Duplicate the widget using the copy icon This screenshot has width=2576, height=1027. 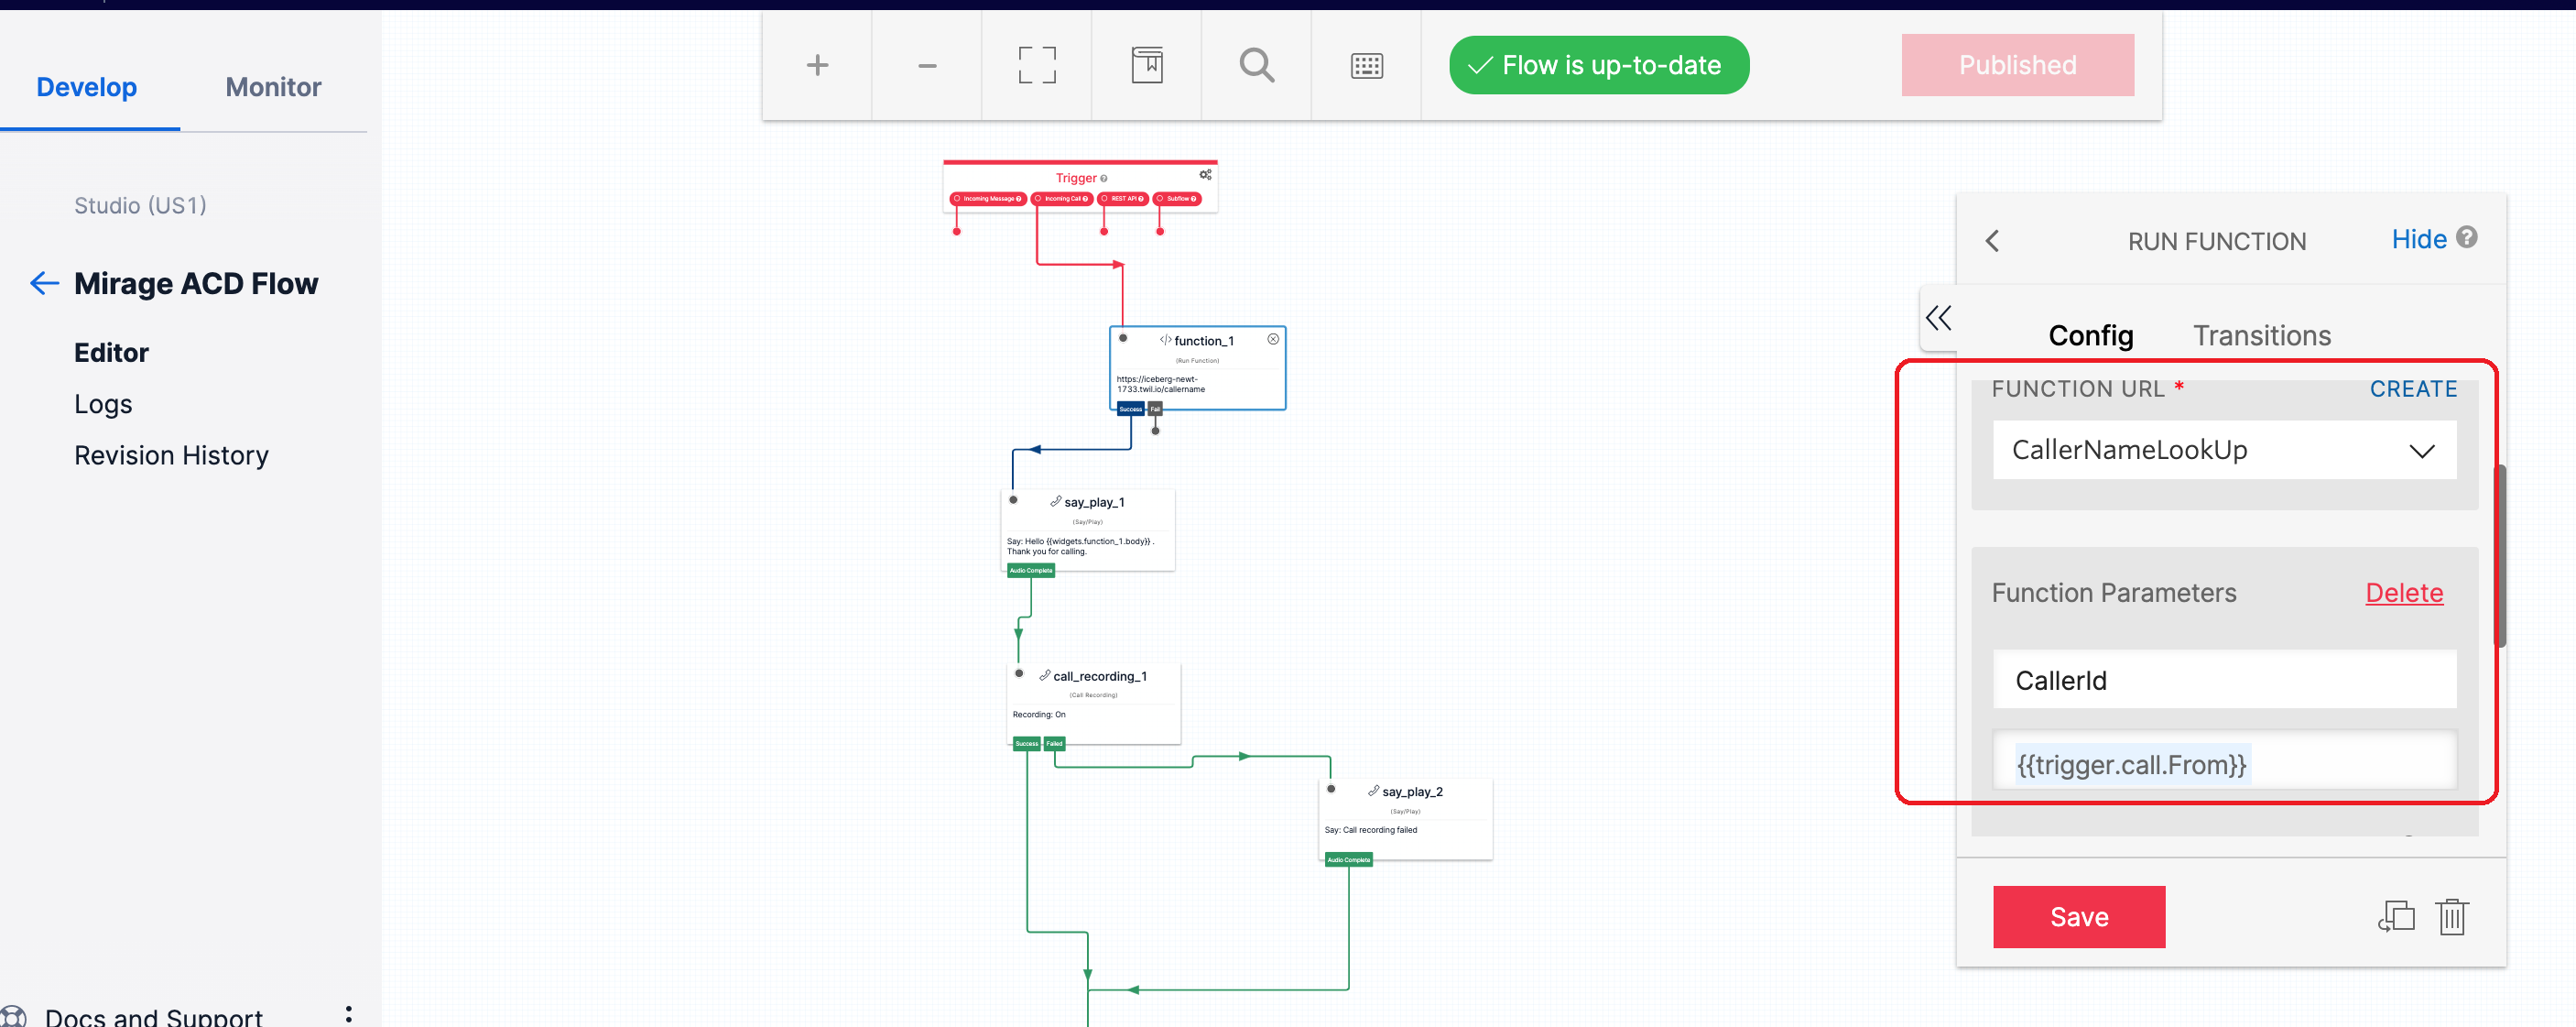2396,916
